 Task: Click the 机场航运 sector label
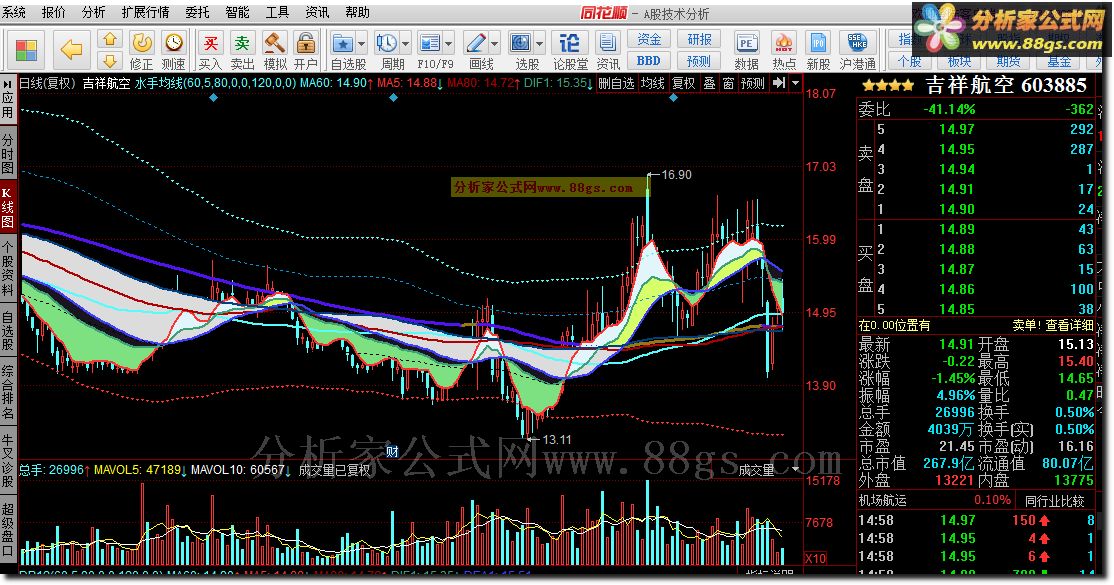pos(882,501)
